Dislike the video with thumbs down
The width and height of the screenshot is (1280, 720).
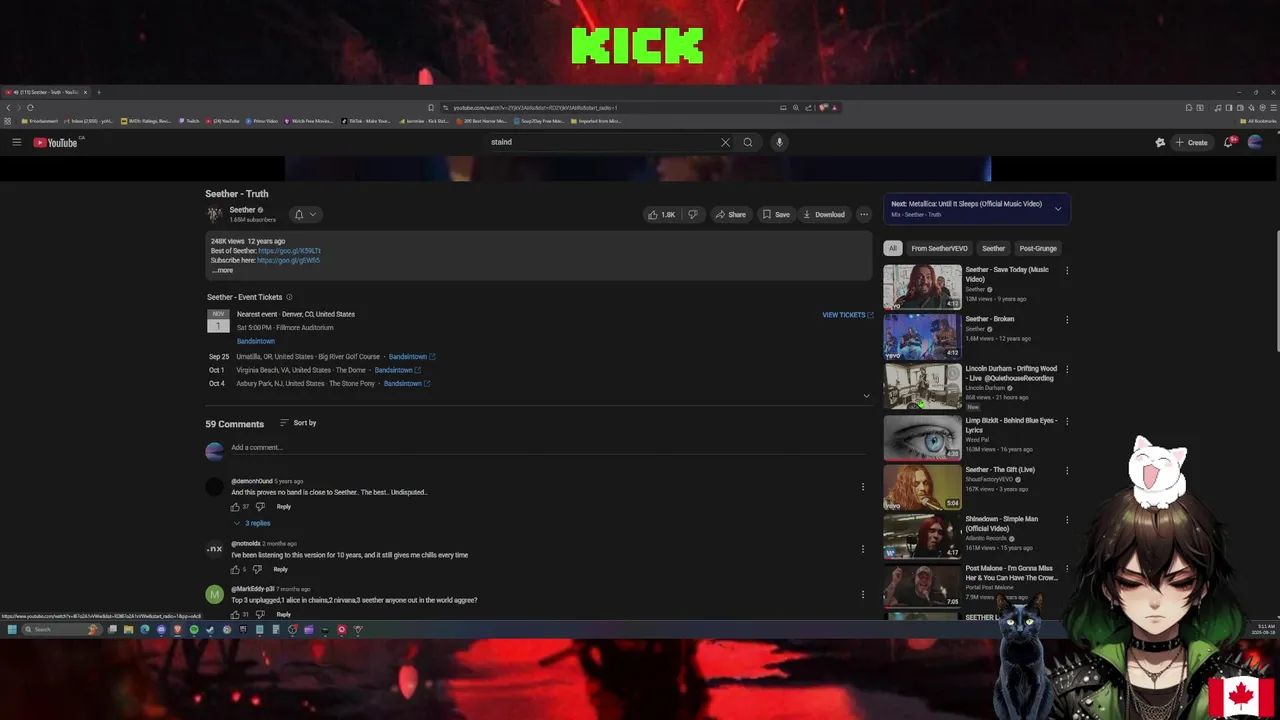click(692, 214)
